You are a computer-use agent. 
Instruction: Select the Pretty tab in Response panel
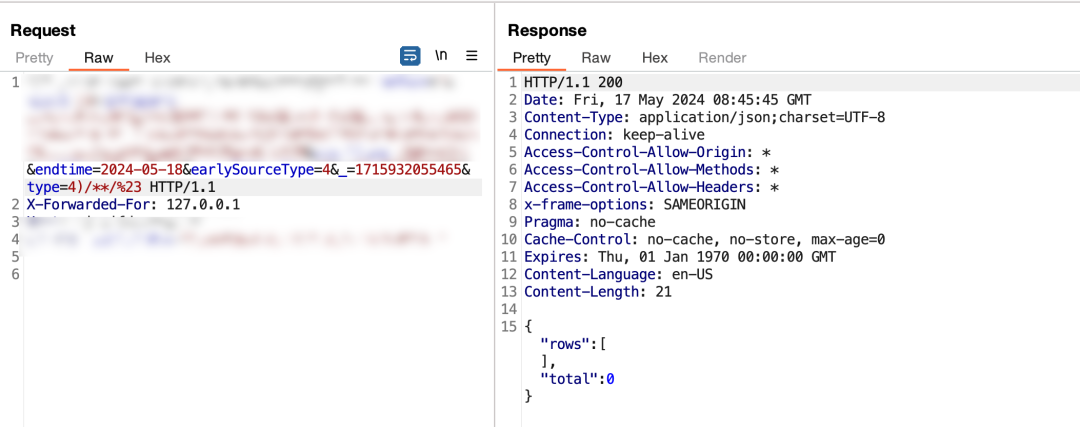pos(531,58)
